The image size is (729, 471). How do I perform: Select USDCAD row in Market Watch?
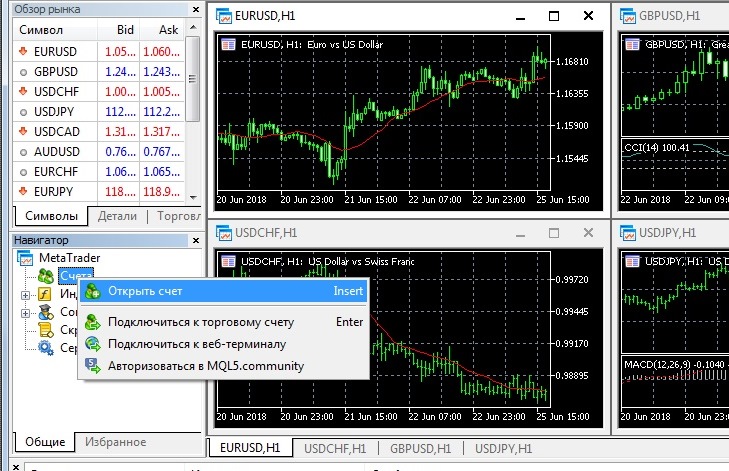(99, 132)
